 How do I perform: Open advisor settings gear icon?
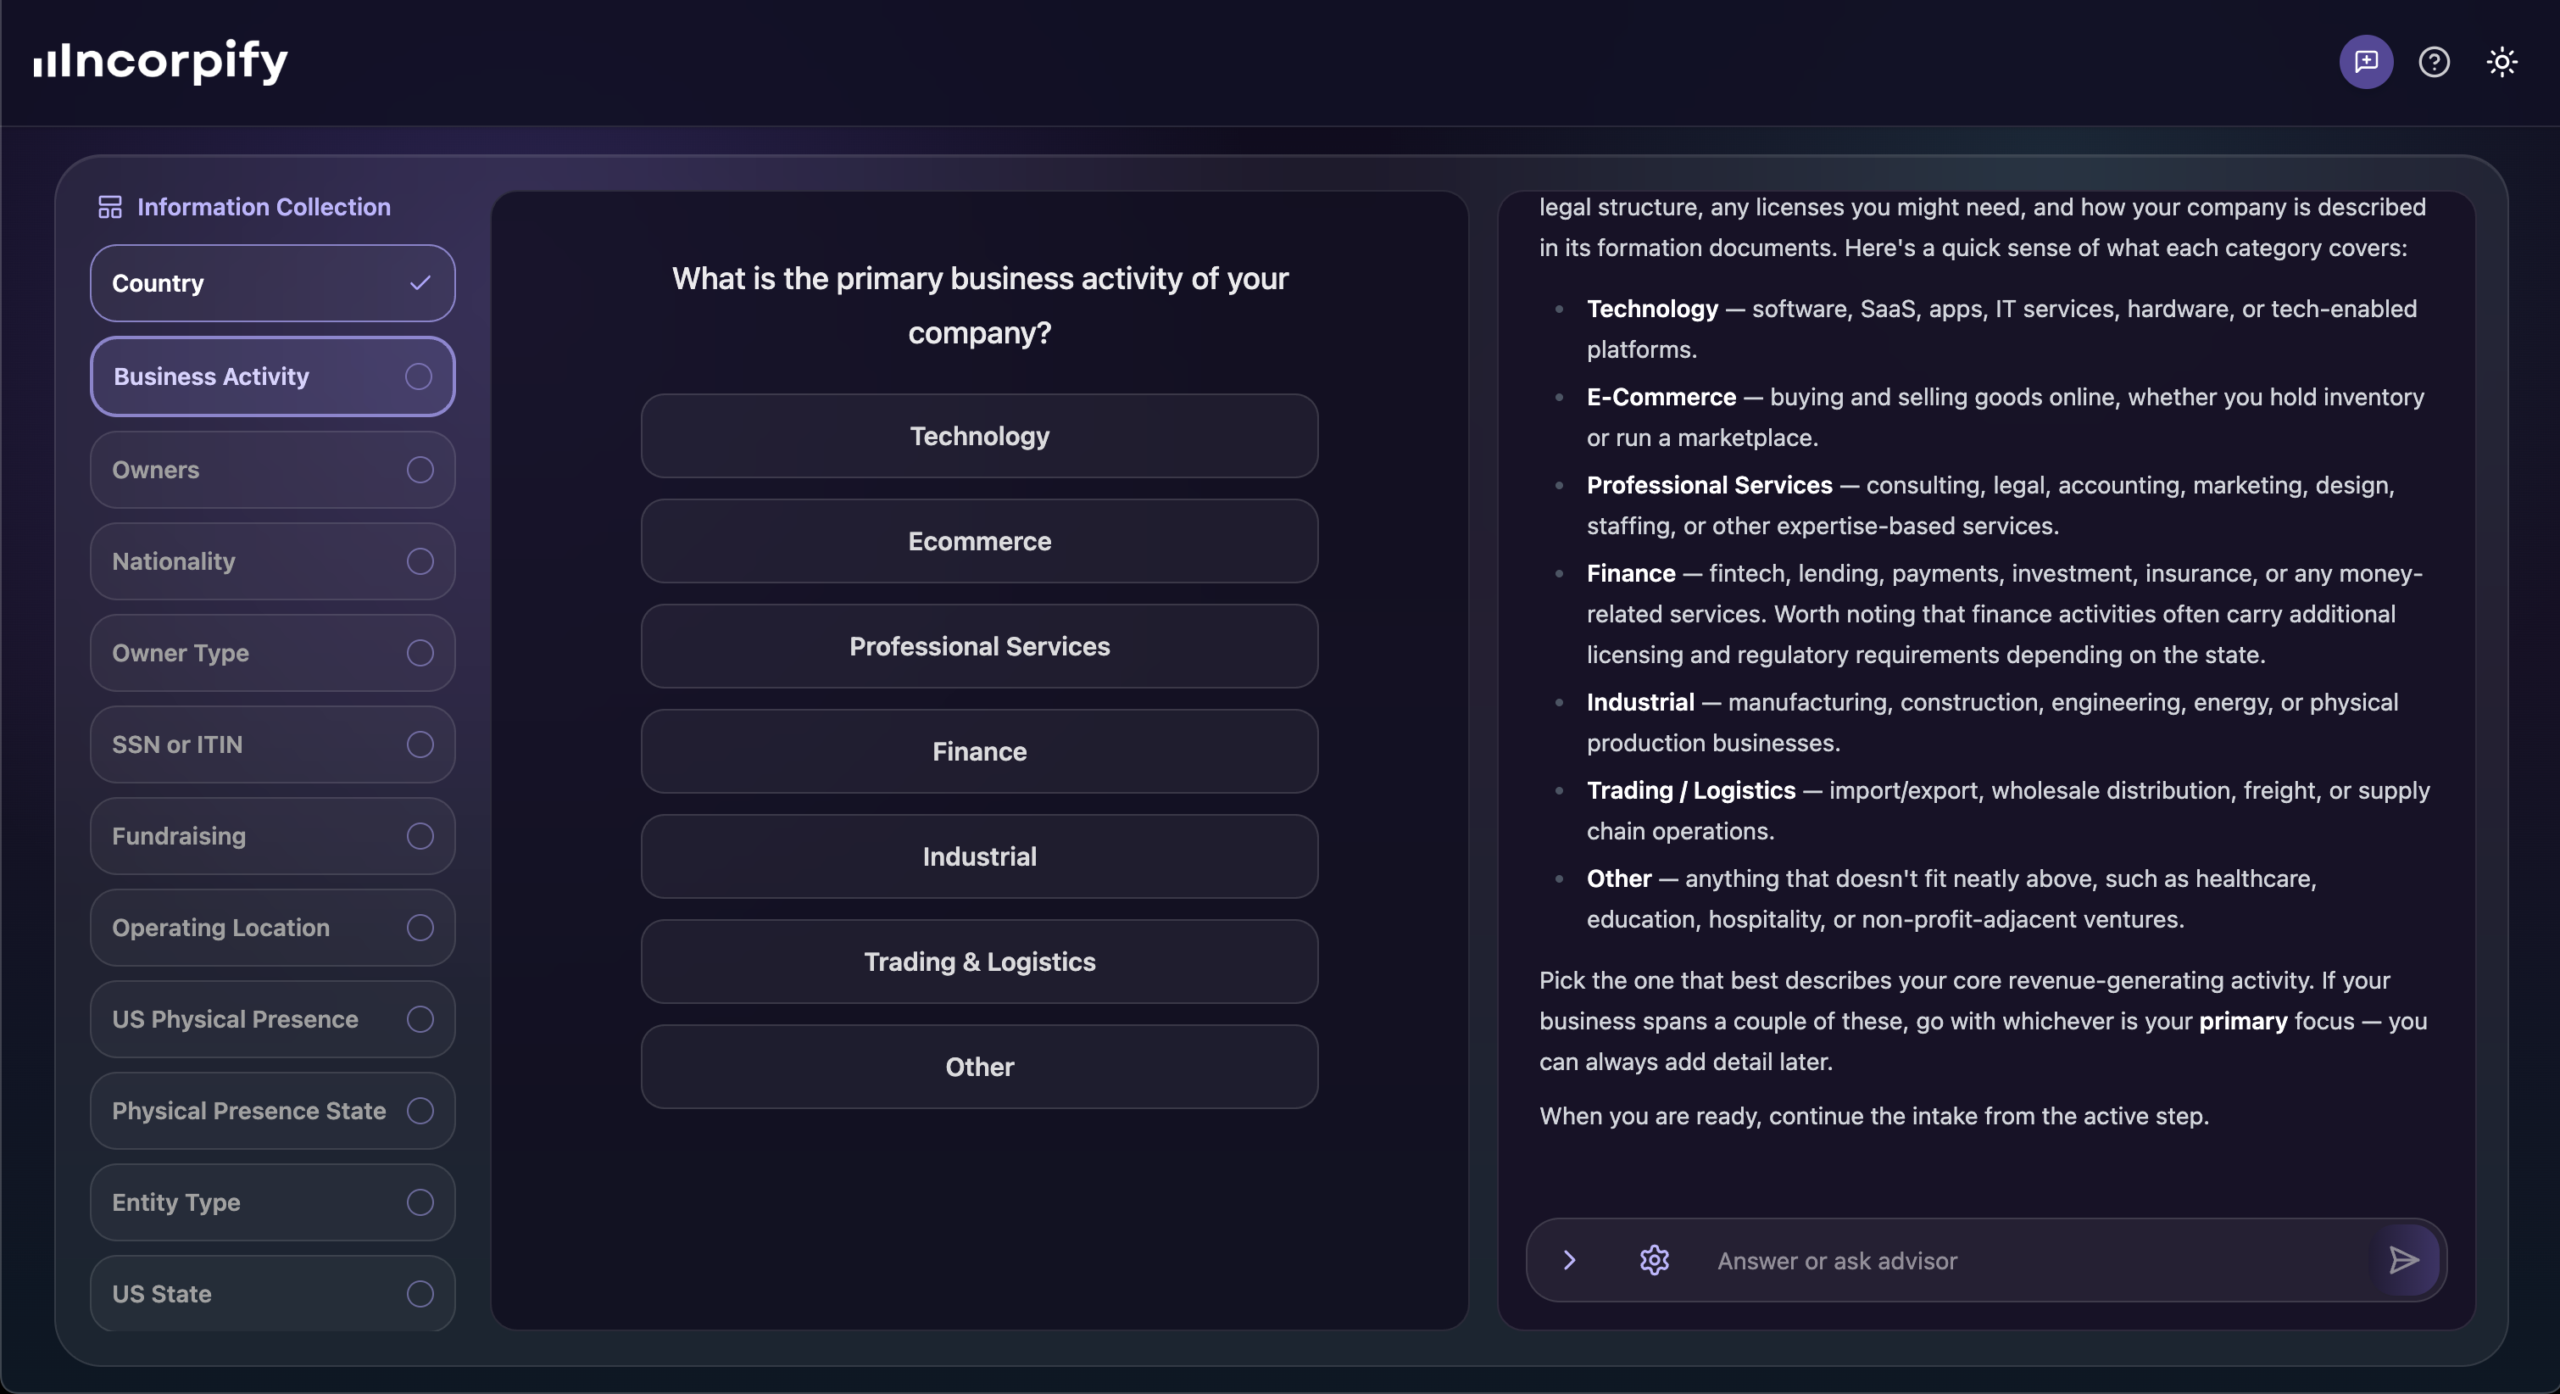1654,1260
